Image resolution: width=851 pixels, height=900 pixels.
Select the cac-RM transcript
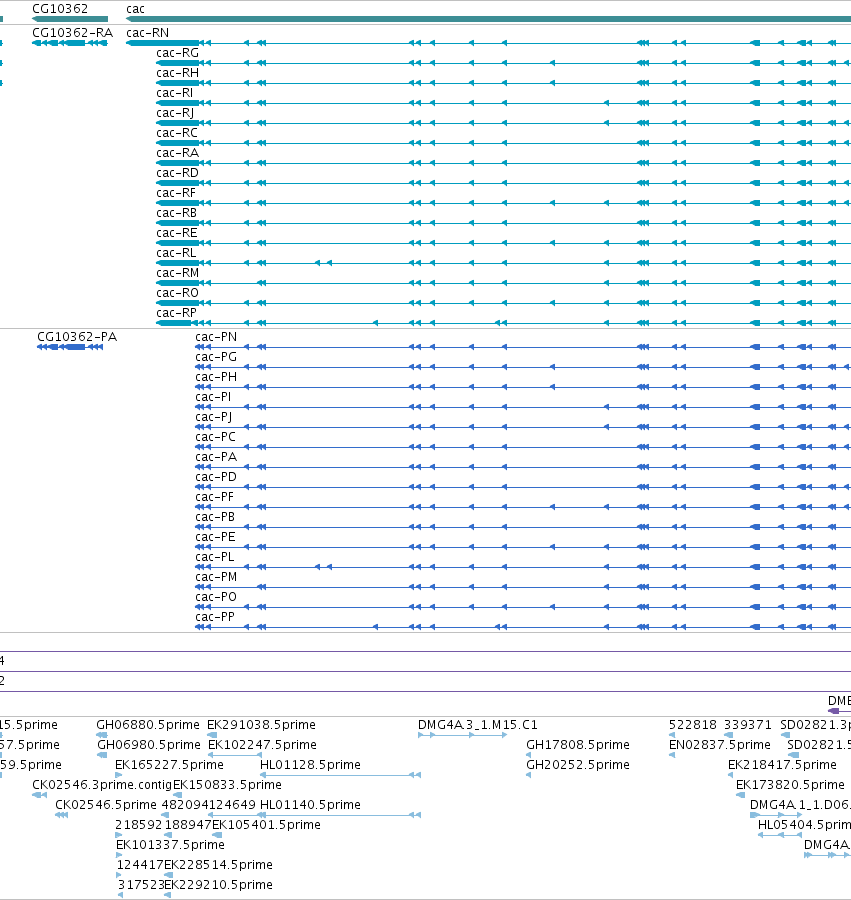point(177,273)
